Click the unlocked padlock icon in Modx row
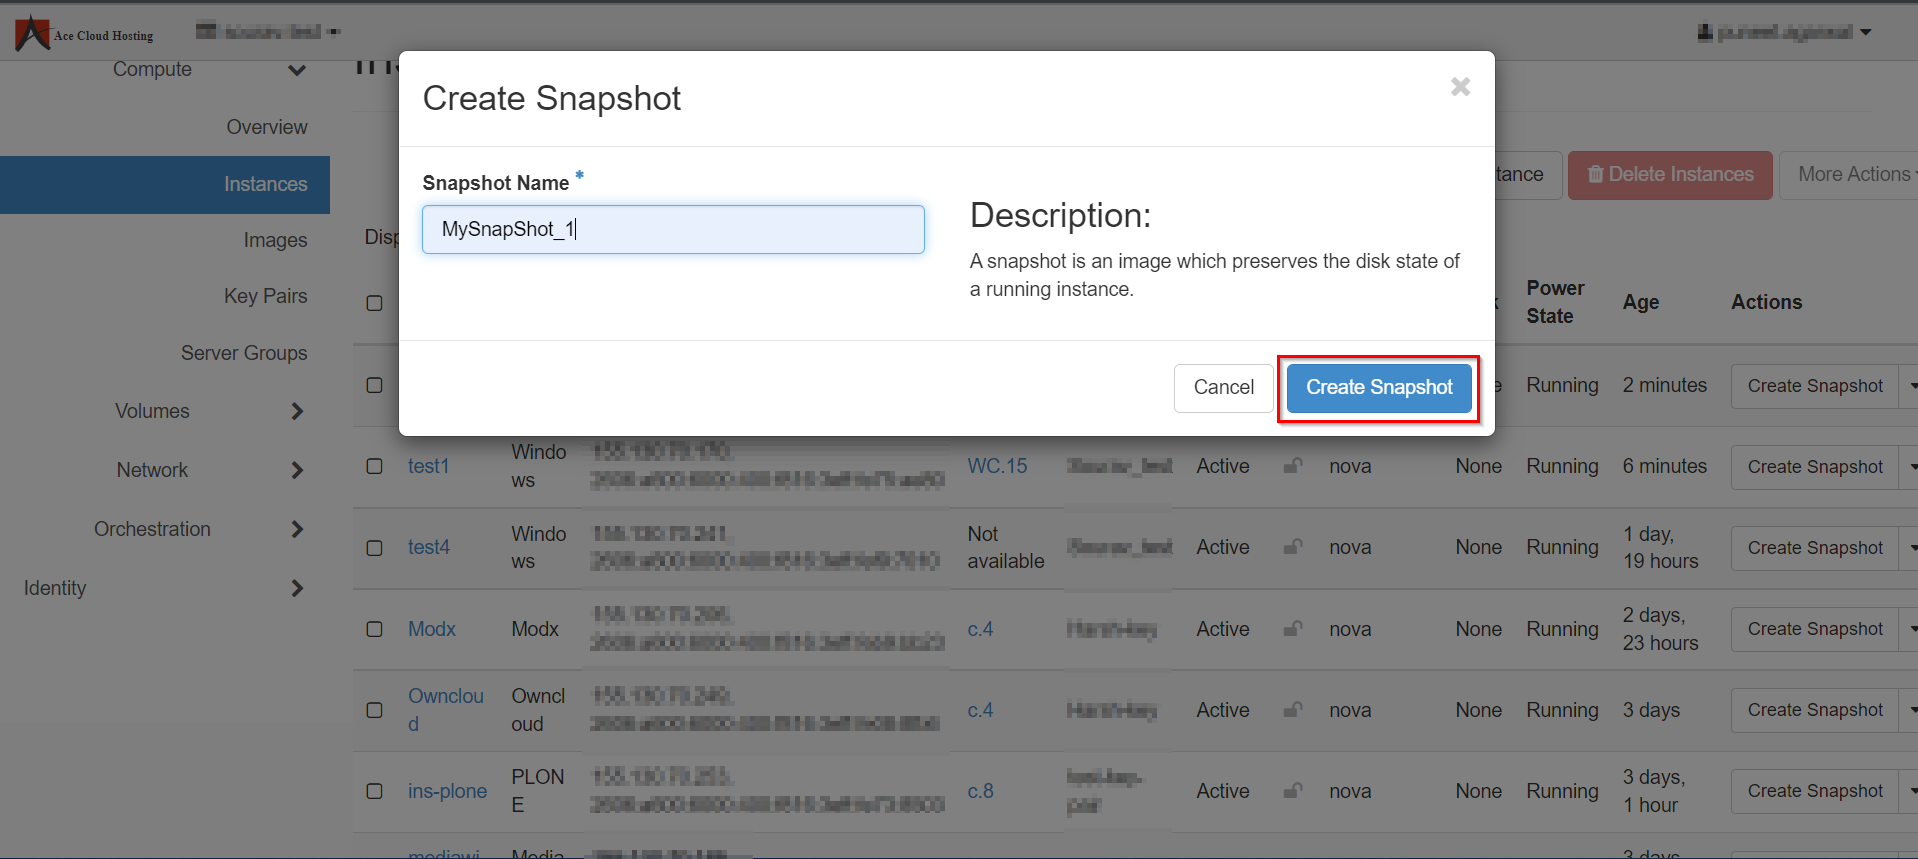The width and height of the screenshot is (1918, 859). coord(1293,628)
